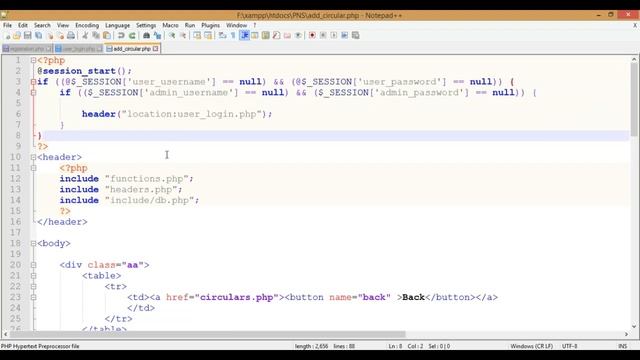Collapse the table fold at line 21
This screenshot has height=360, width=640.
[33, 276]
